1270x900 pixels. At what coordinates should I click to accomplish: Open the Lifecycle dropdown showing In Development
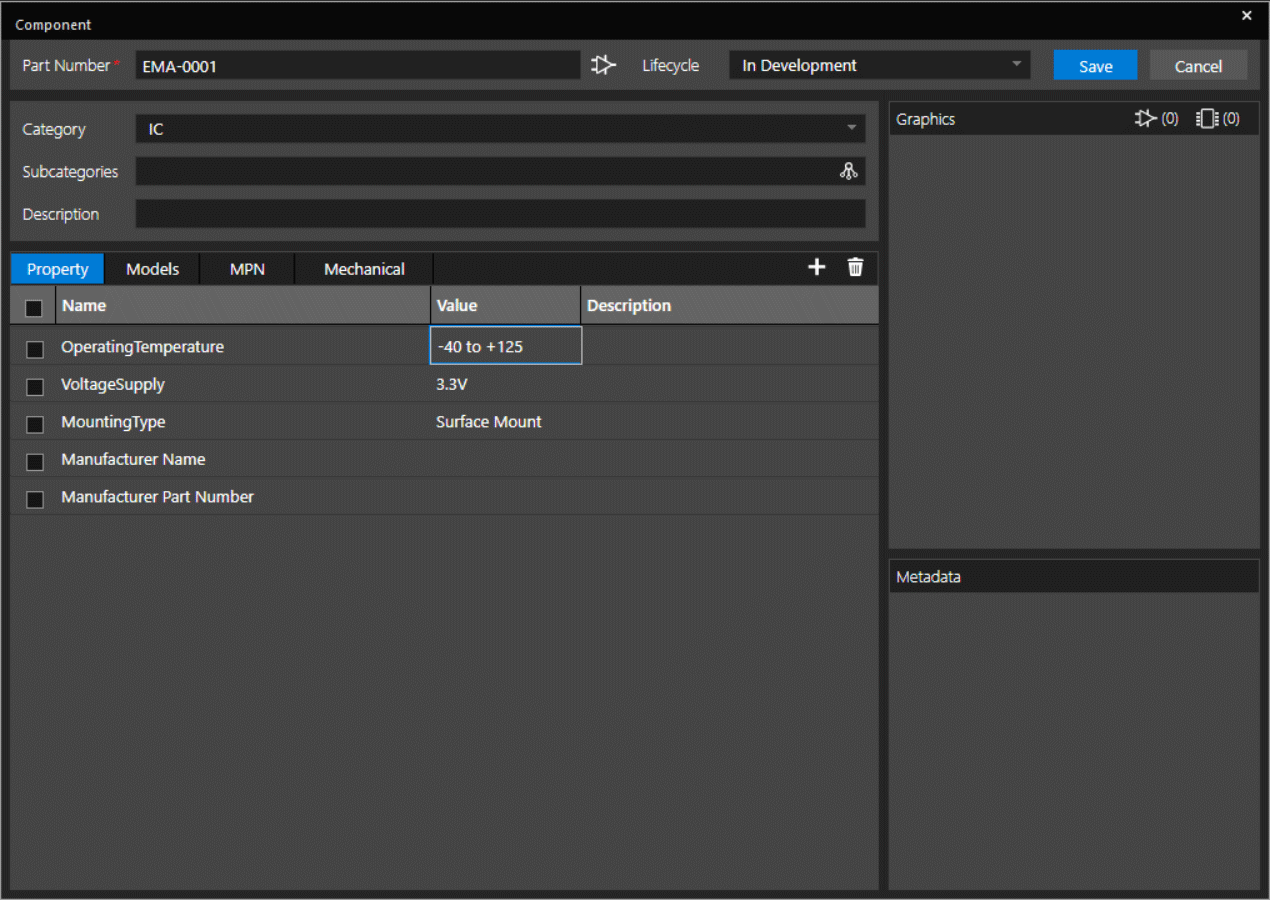[879, 65]
